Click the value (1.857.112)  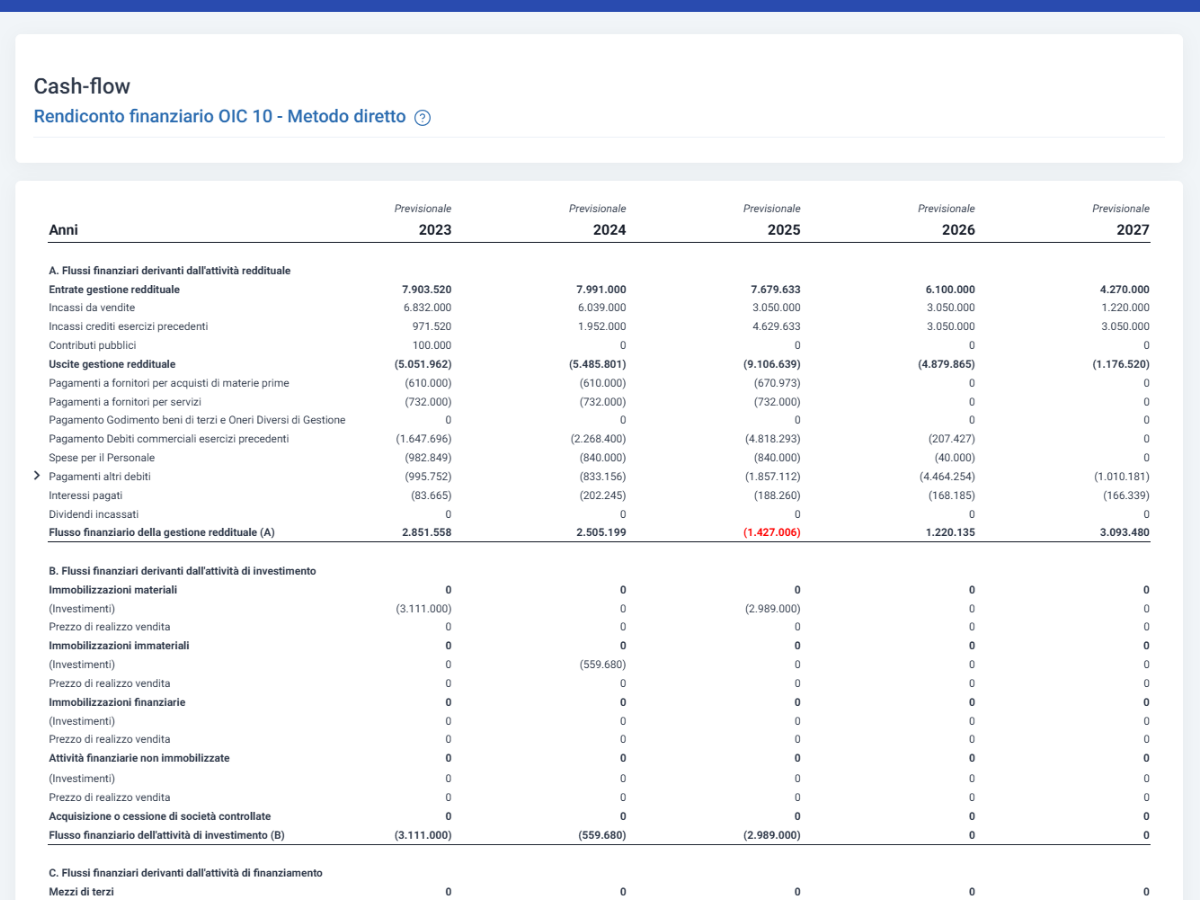tap(773, 476)
